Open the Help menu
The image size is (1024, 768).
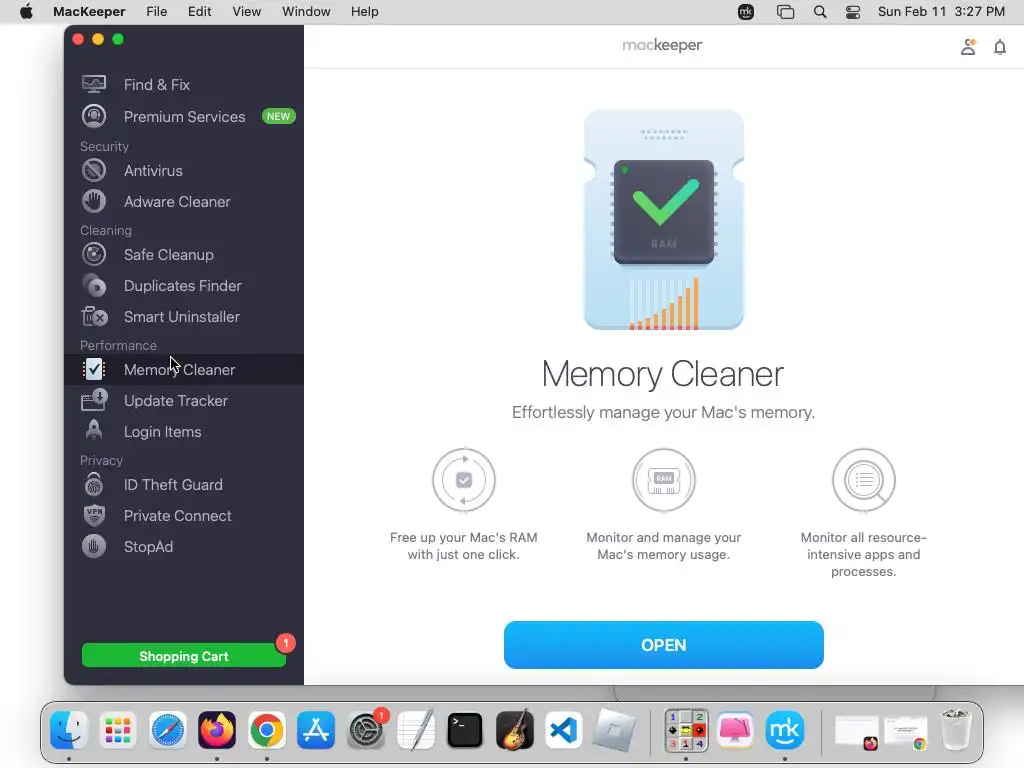(x=364, y=12)
